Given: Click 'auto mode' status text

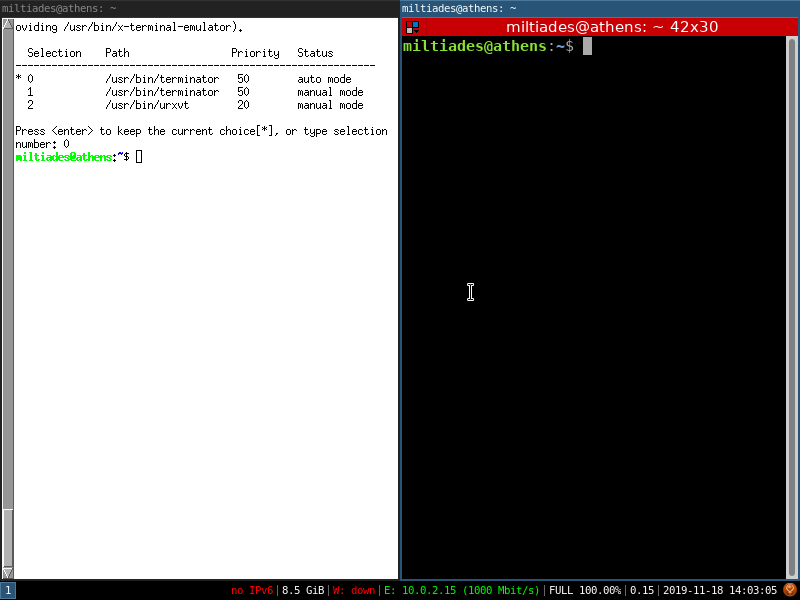Looking at the screenshot, I should pyautogui.click(x=324, y=79).
